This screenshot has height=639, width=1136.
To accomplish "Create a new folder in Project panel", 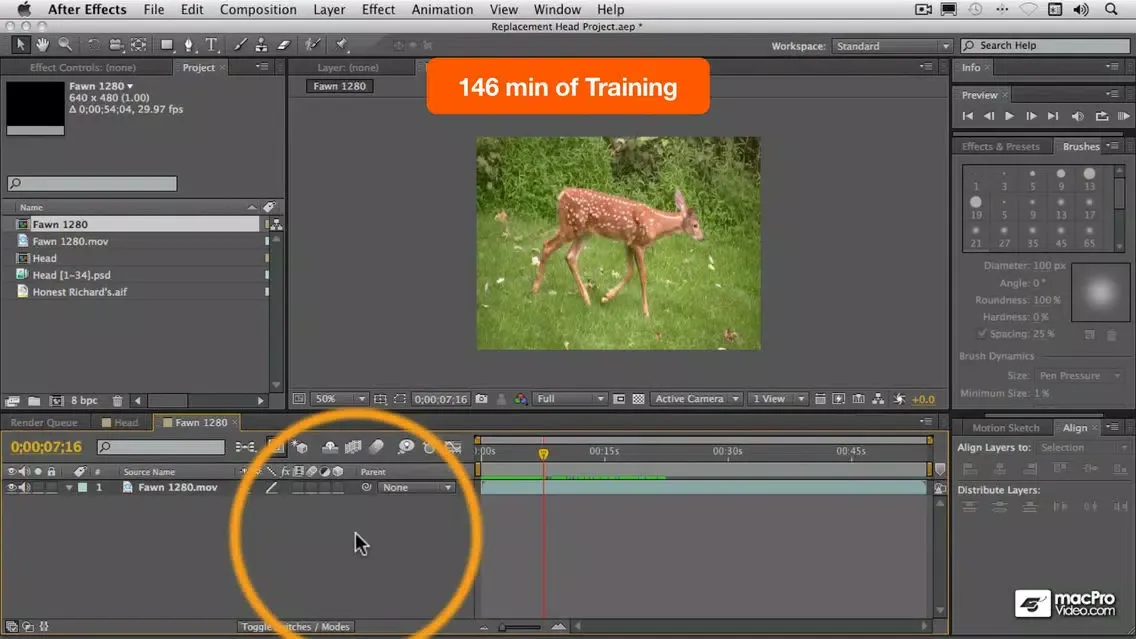I will click(x=34, y=401).
